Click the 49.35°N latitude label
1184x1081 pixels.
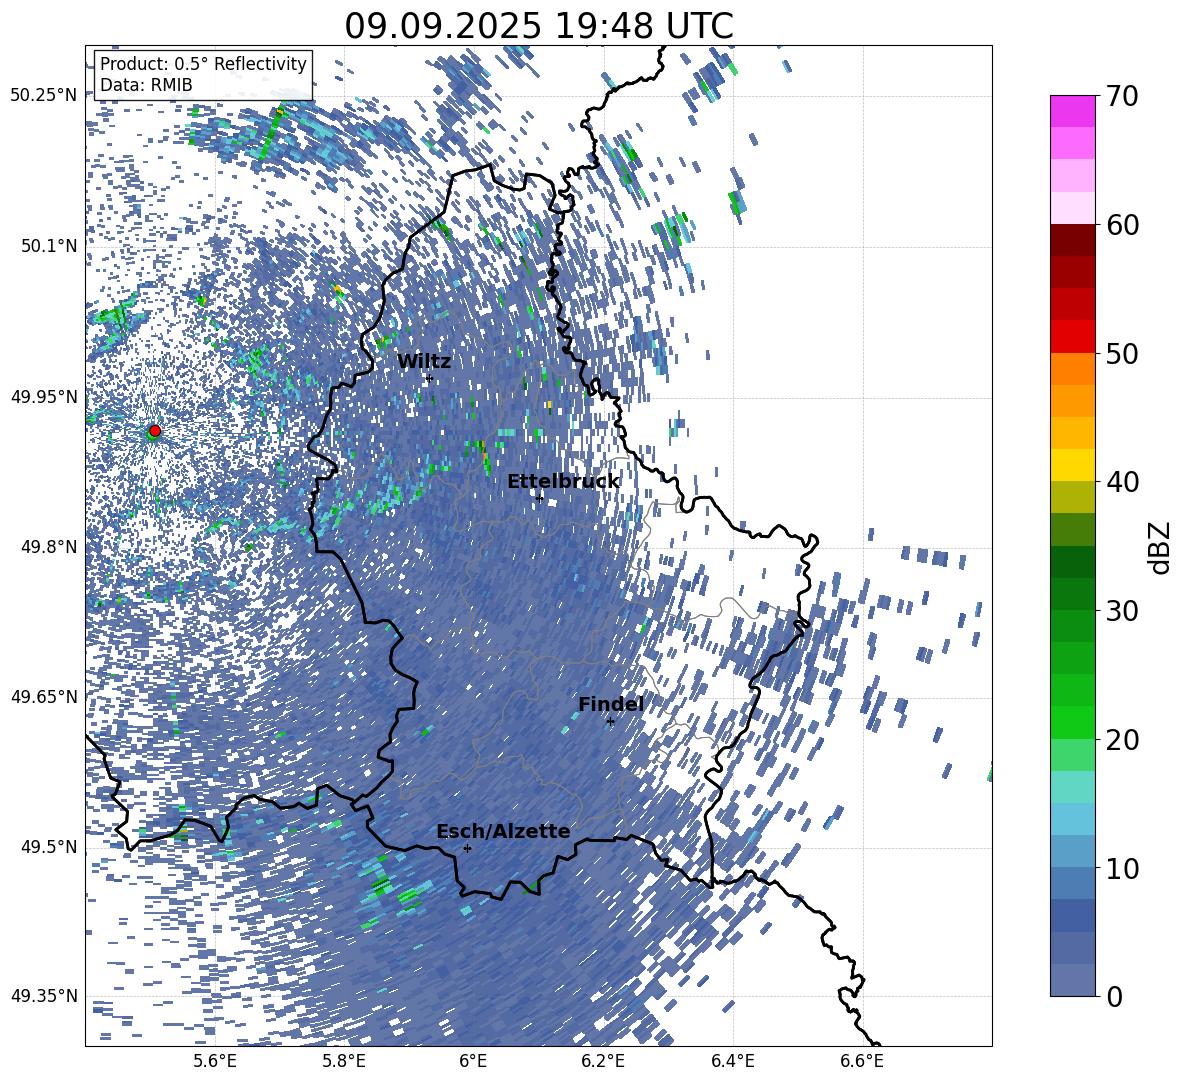pos(44,996)
